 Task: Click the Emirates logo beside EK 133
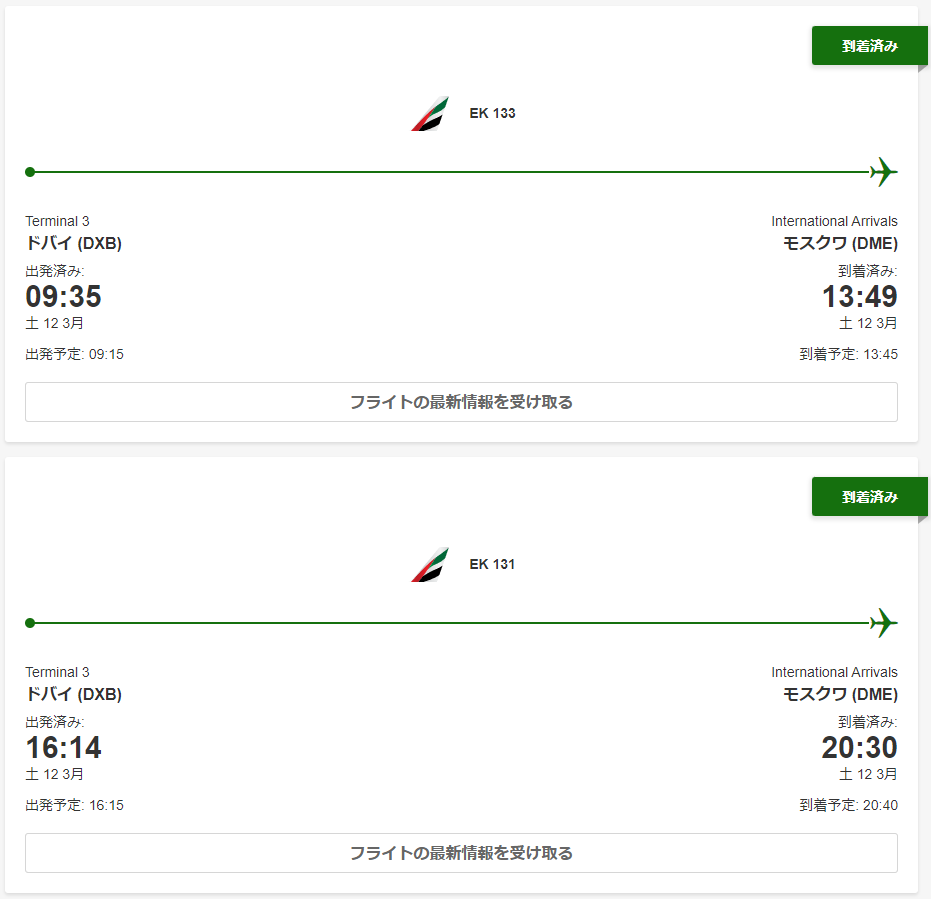430,114
